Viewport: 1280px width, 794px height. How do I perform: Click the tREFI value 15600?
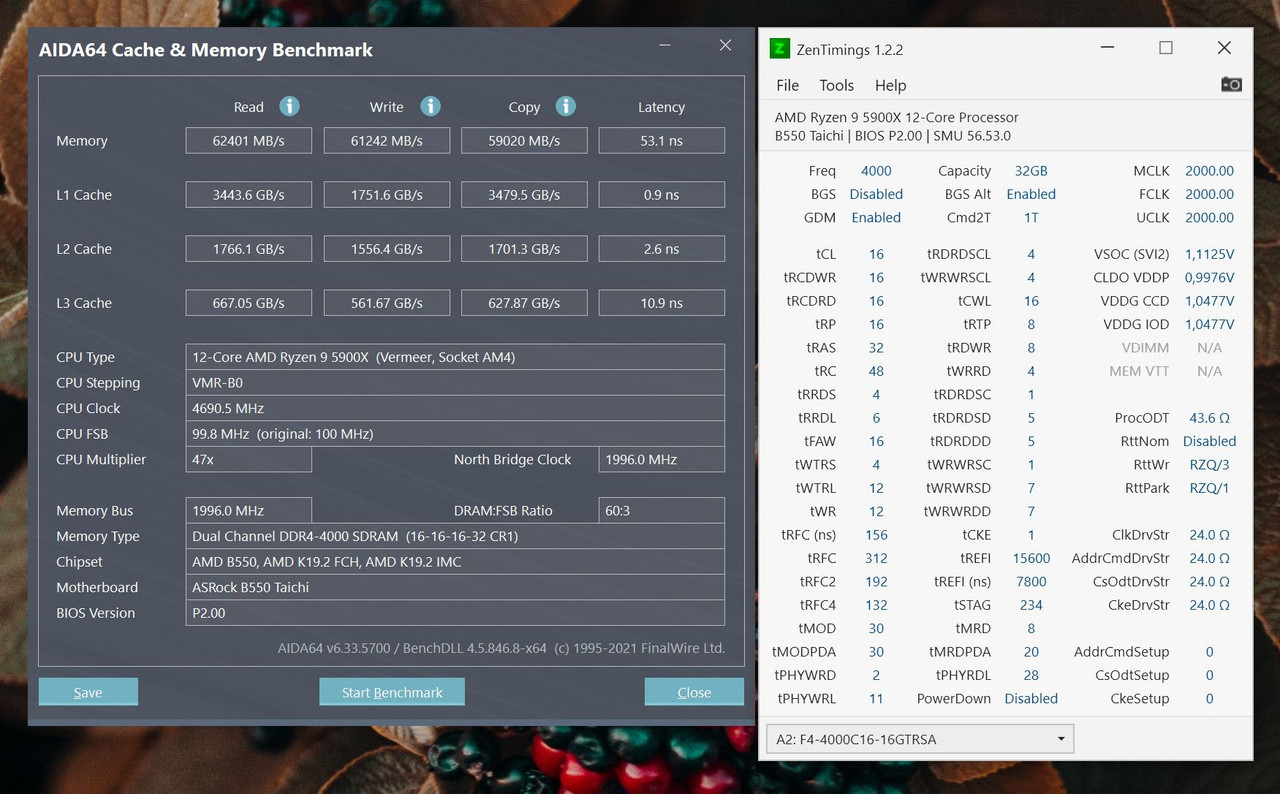(x=1031, y=558)
